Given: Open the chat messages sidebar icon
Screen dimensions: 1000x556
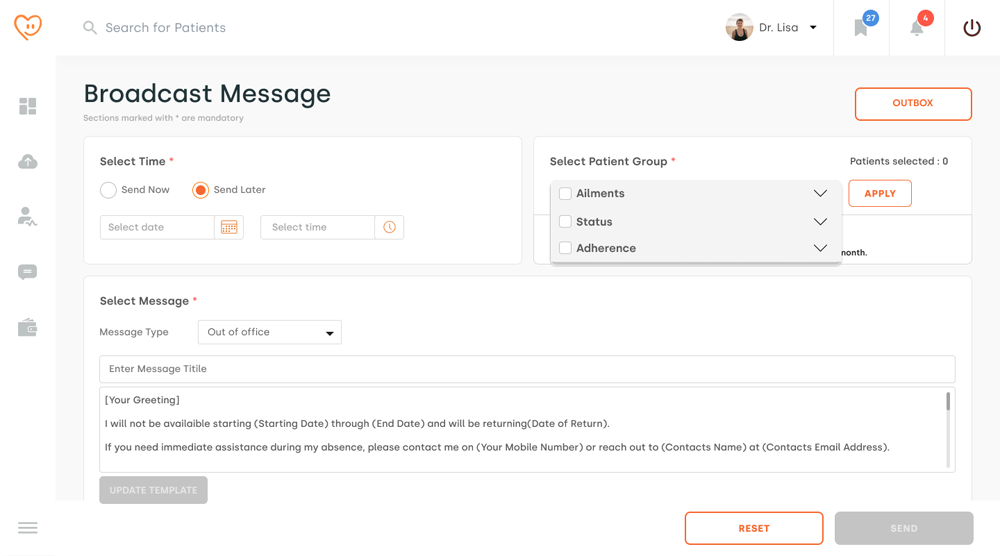Looking at the screenshot, I should [28, 272].
